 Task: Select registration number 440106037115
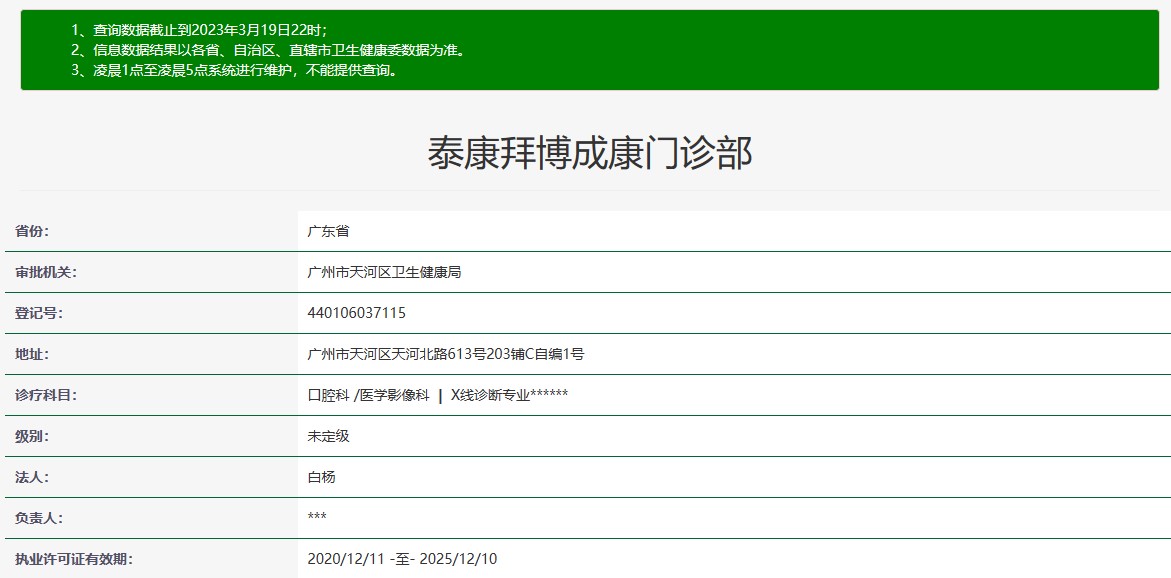point(356,314)
